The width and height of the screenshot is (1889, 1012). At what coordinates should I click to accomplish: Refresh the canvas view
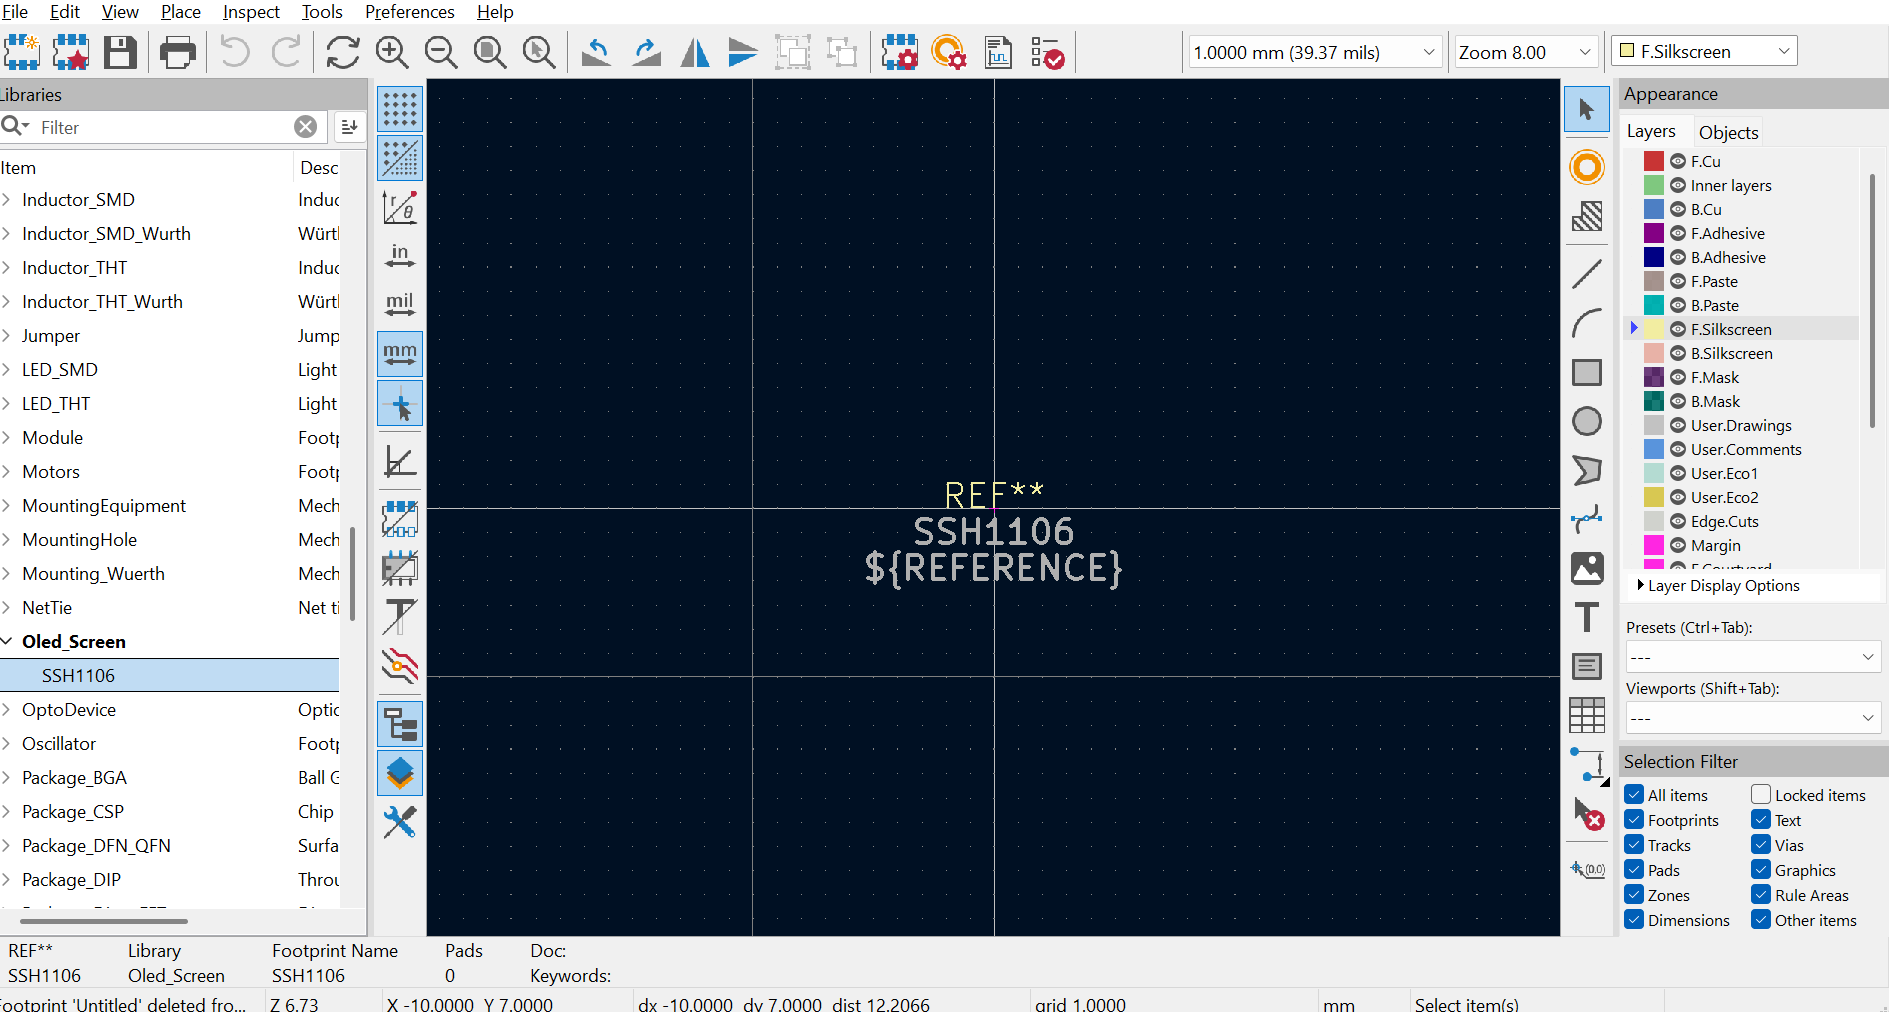pos(342,52)
